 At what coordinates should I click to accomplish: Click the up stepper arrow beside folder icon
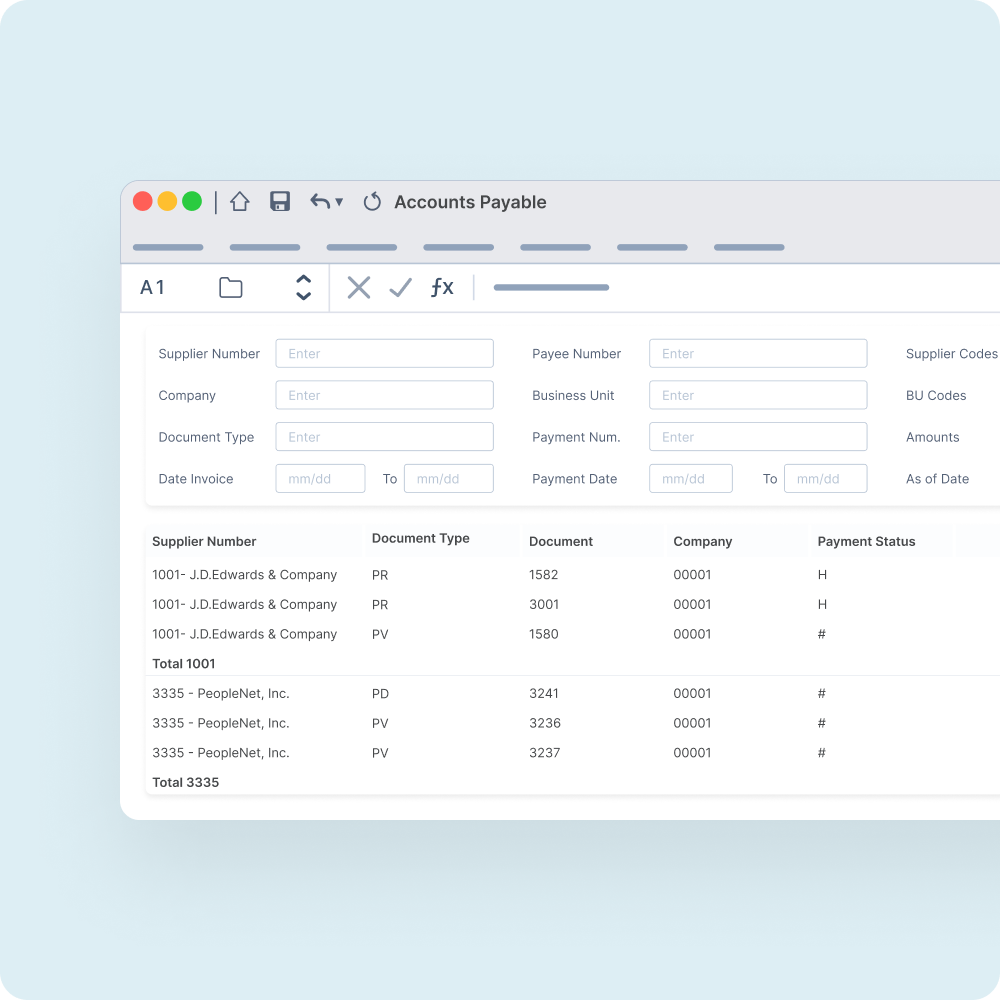pyautogui.click(x=303, y=280)
